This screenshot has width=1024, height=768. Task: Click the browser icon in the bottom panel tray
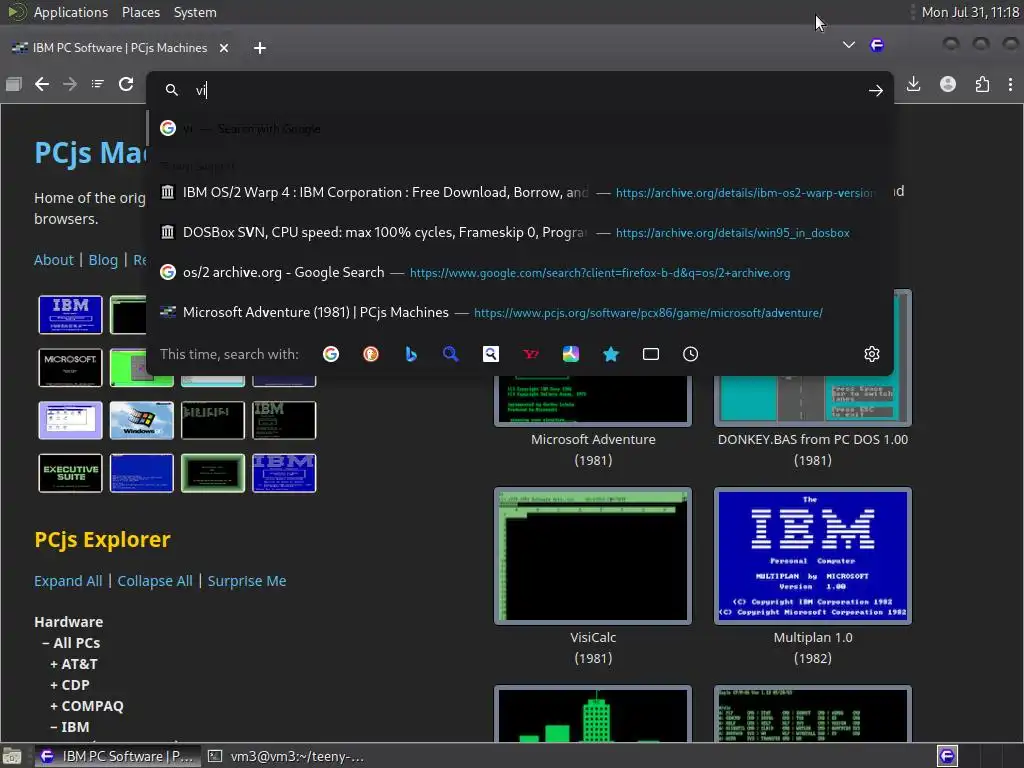pos(947,756)
